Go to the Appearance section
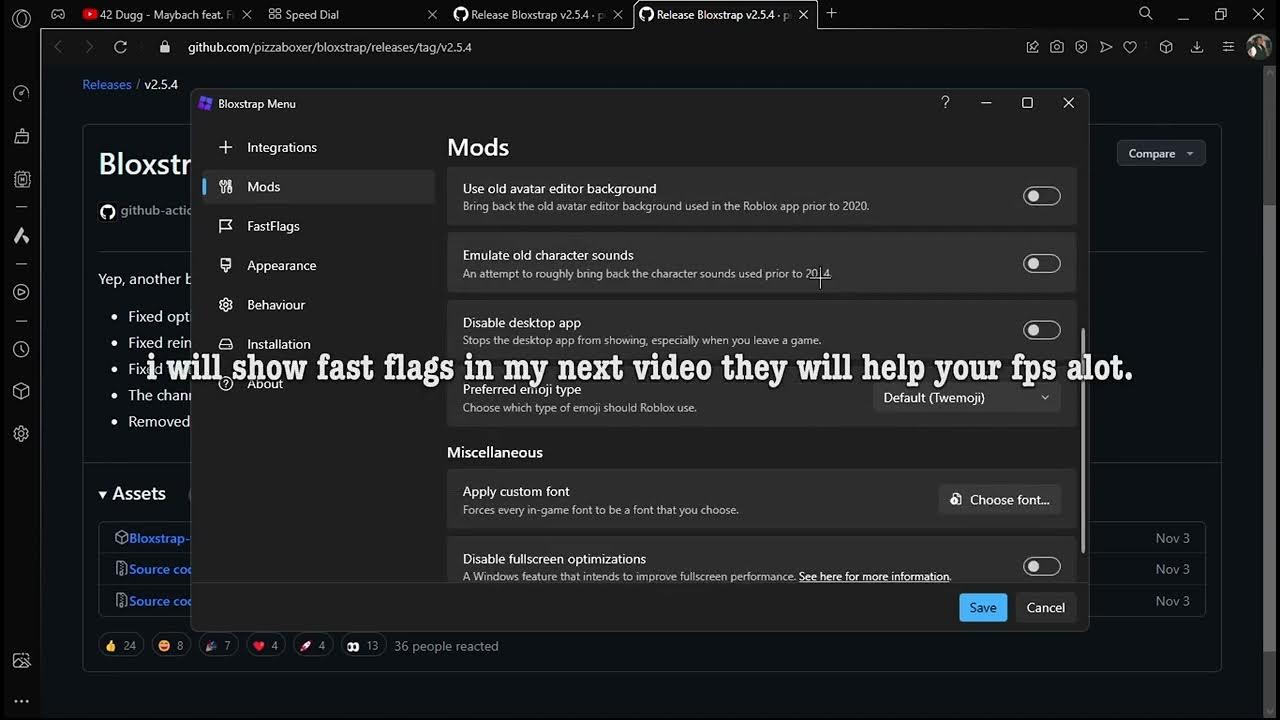 coord(318,265)
